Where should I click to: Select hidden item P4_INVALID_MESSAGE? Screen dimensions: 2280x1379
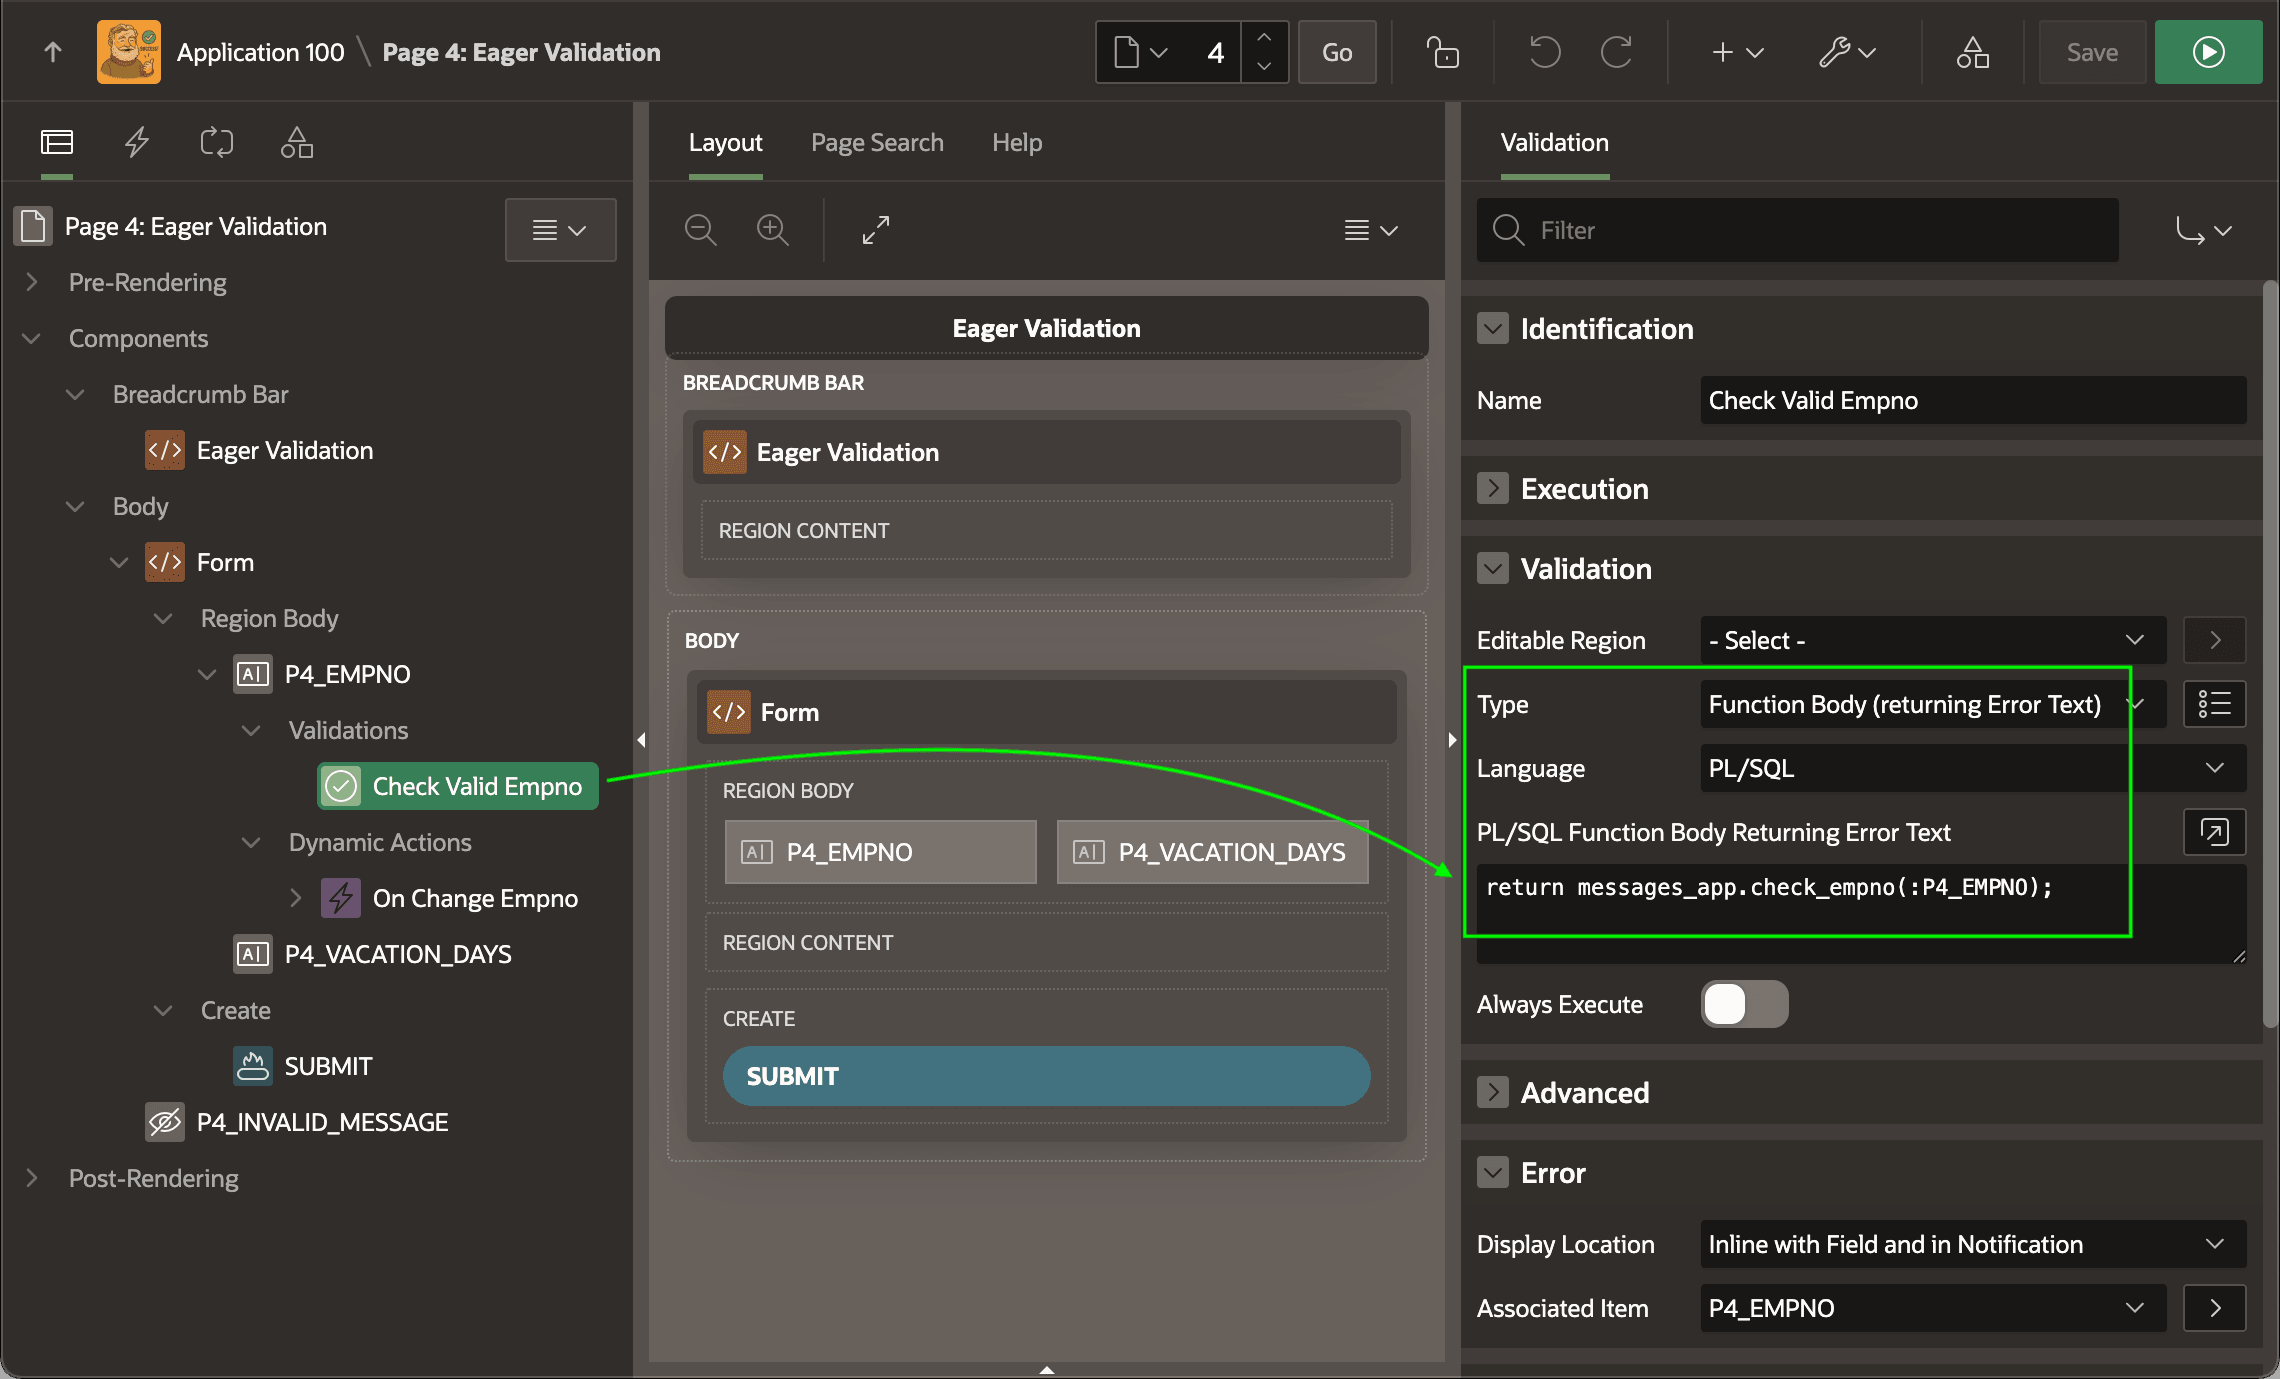pyautogui.click(x=321, y=1122)
